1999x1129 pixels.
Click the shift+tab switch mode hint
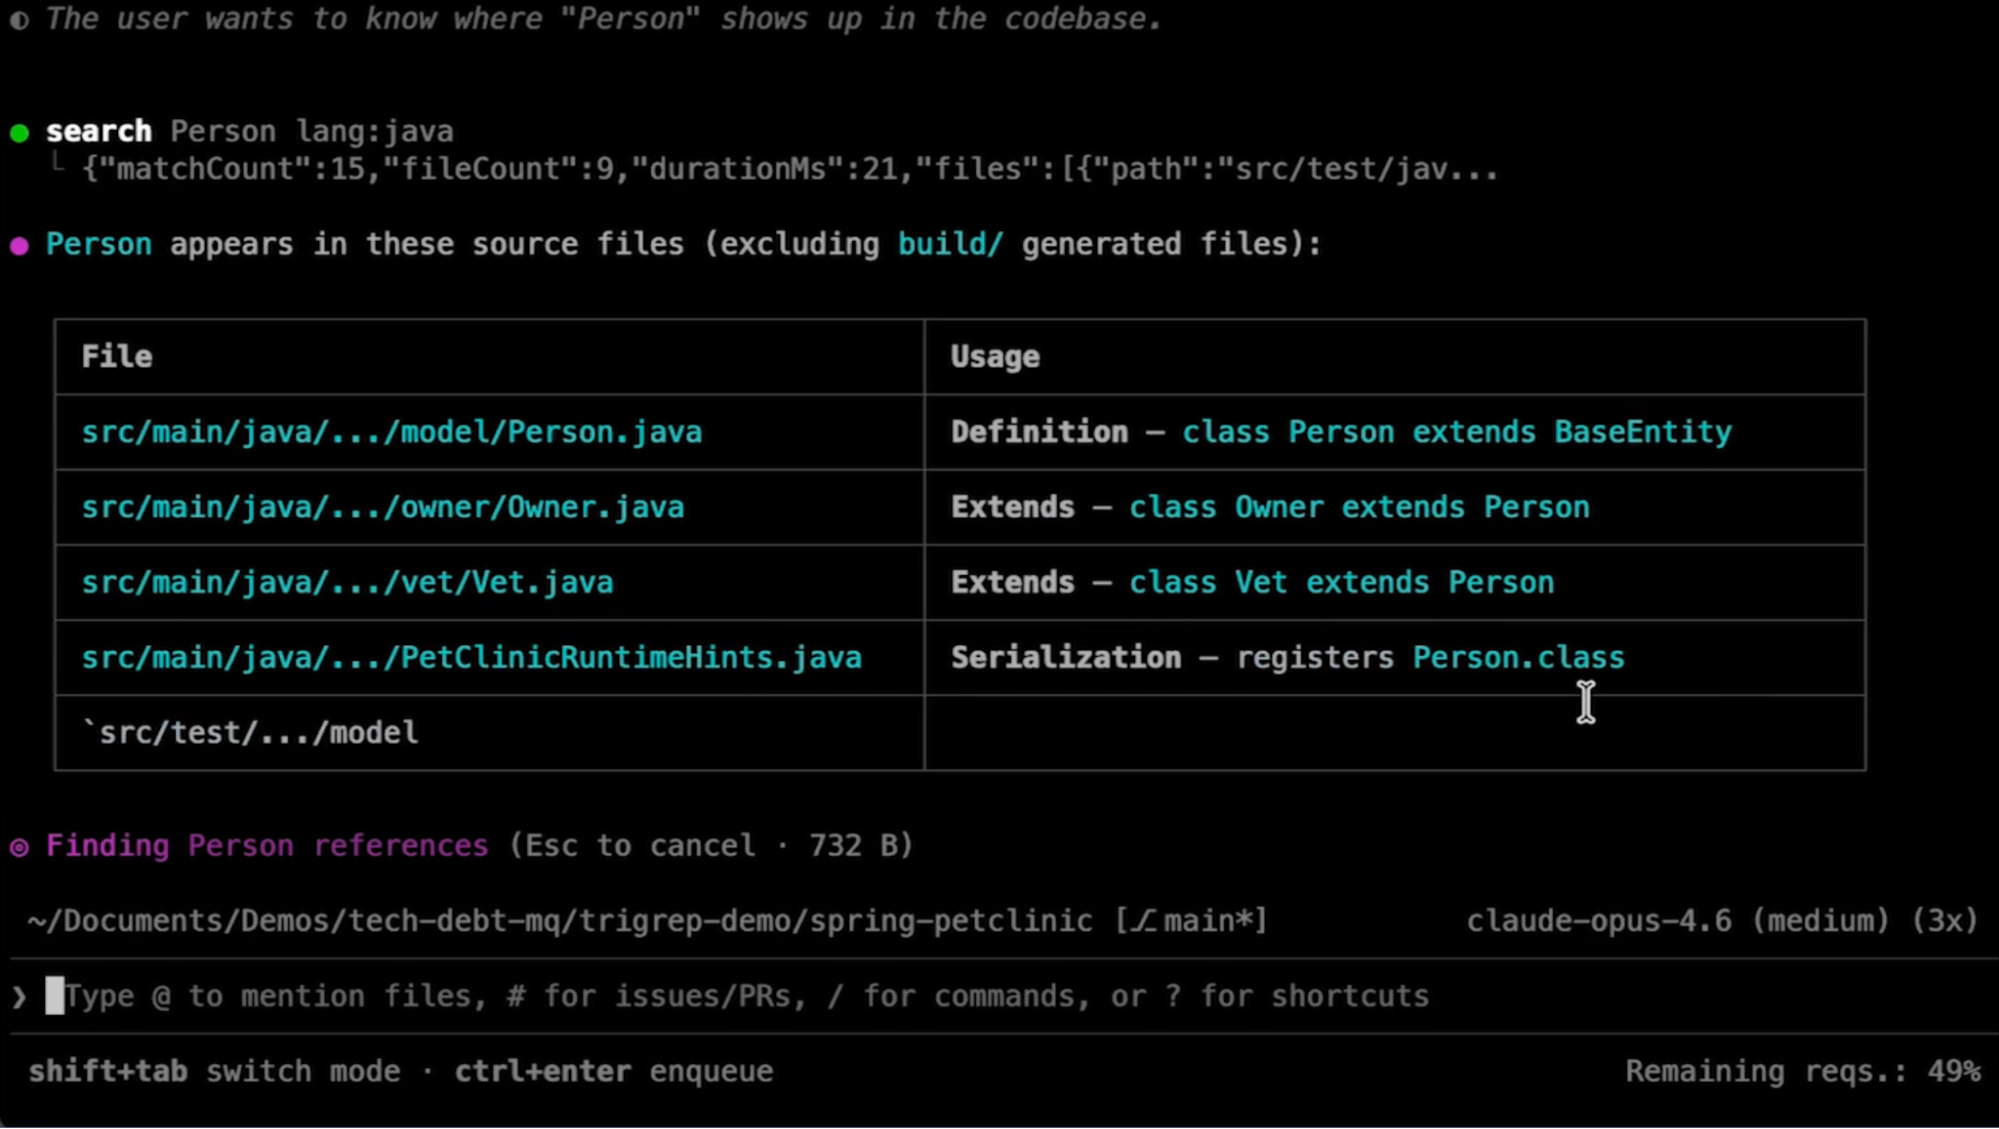(x=214, y=1071)
